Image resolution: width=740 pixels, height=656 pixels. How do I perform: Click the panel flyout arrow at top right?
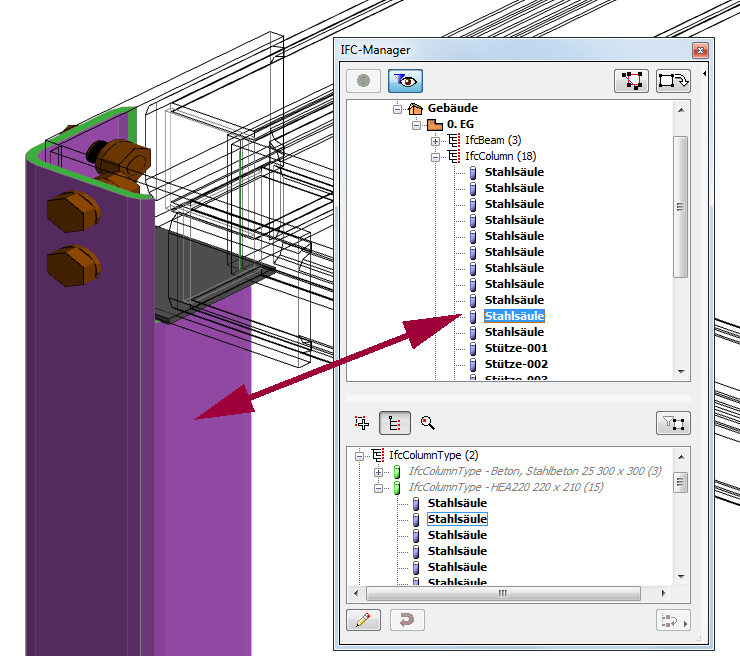(705, 74)
